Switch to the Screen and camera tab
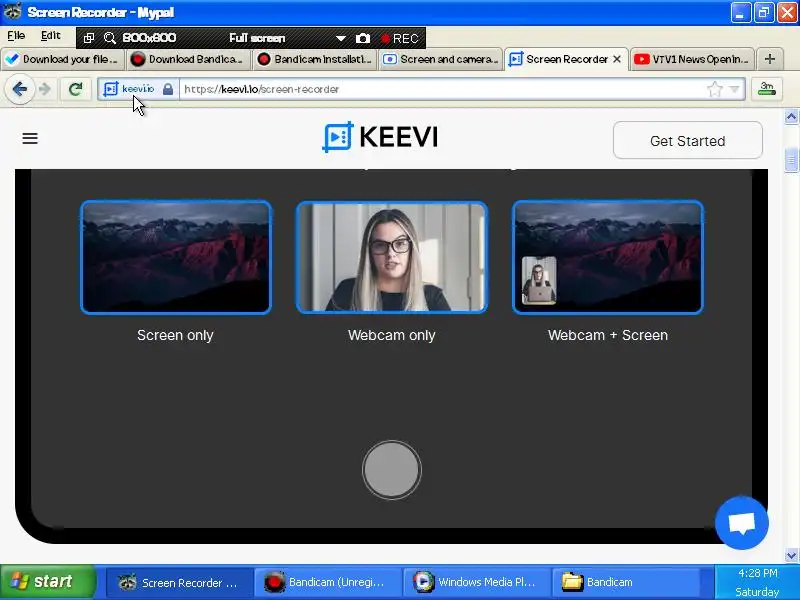The width and height of the screenshot is (800, 600). tap(440, 59)
